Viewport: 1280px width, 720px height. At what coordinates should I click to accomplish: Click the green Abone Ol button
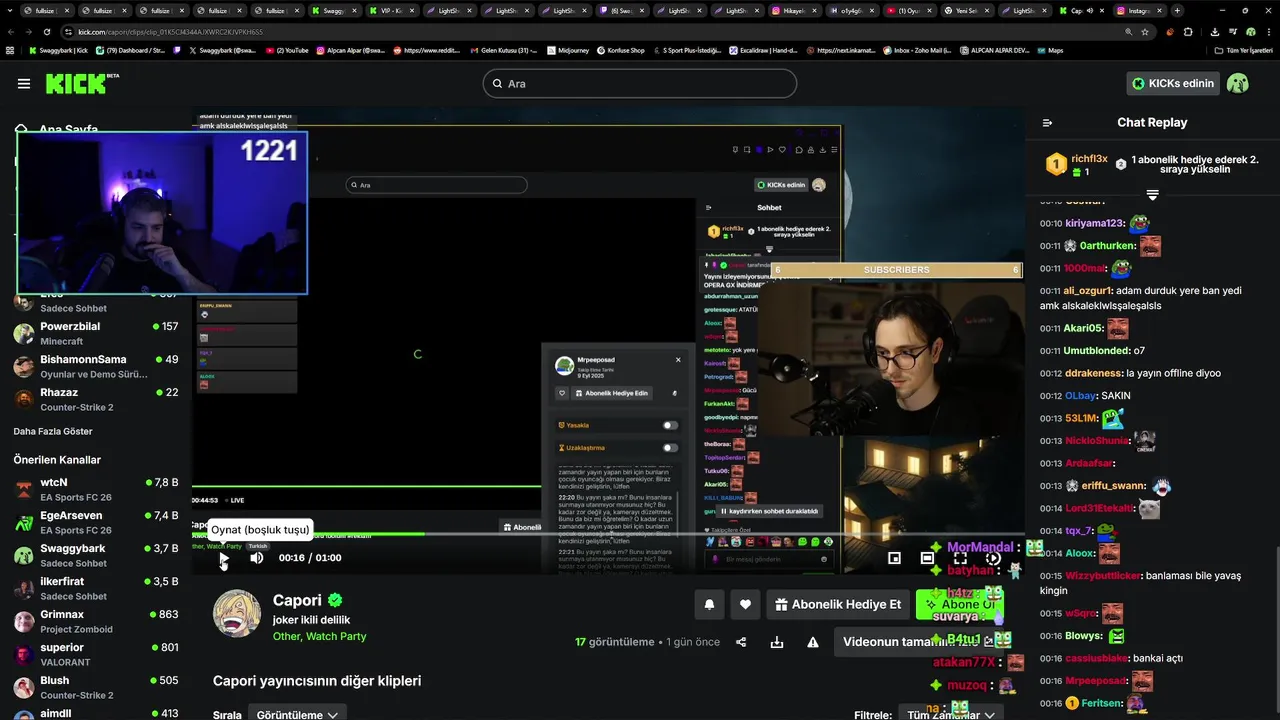[960, 604]
